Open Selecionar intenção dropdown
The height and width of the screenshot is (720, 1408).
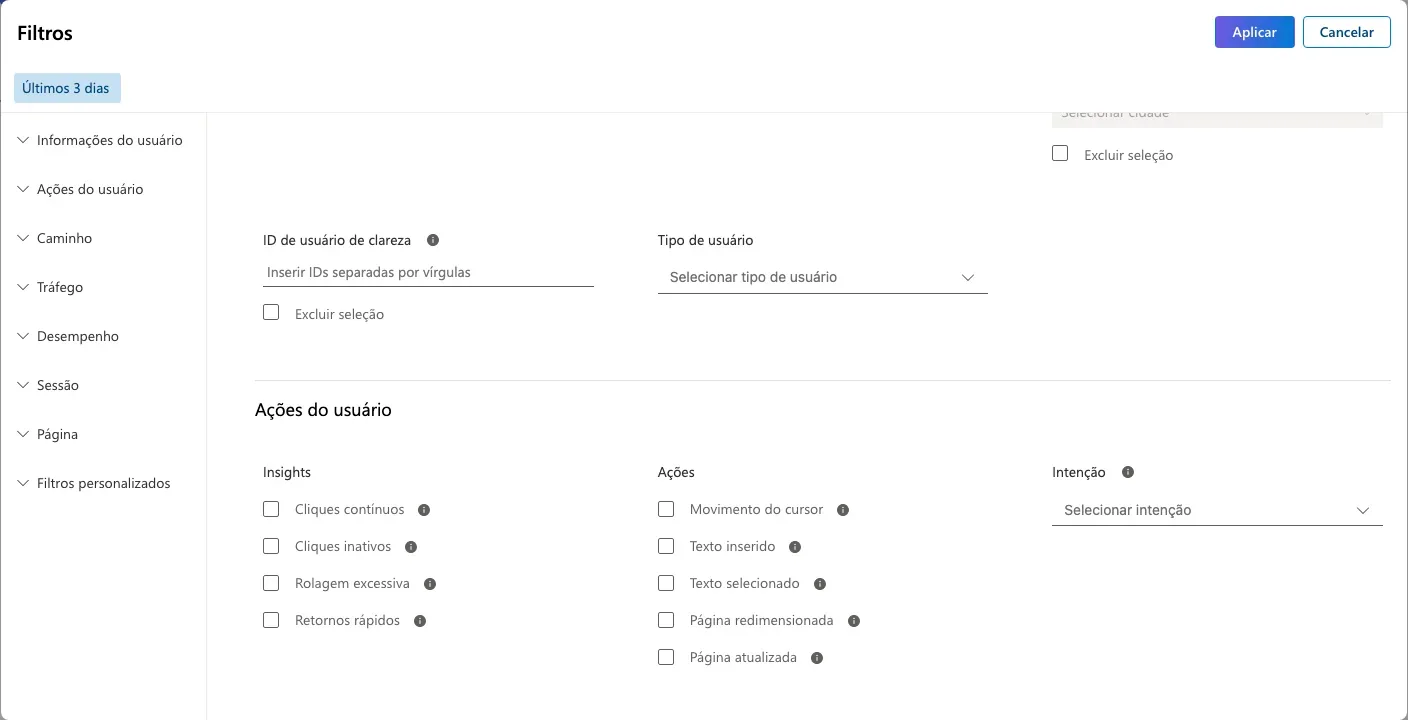click(1217, 510)
